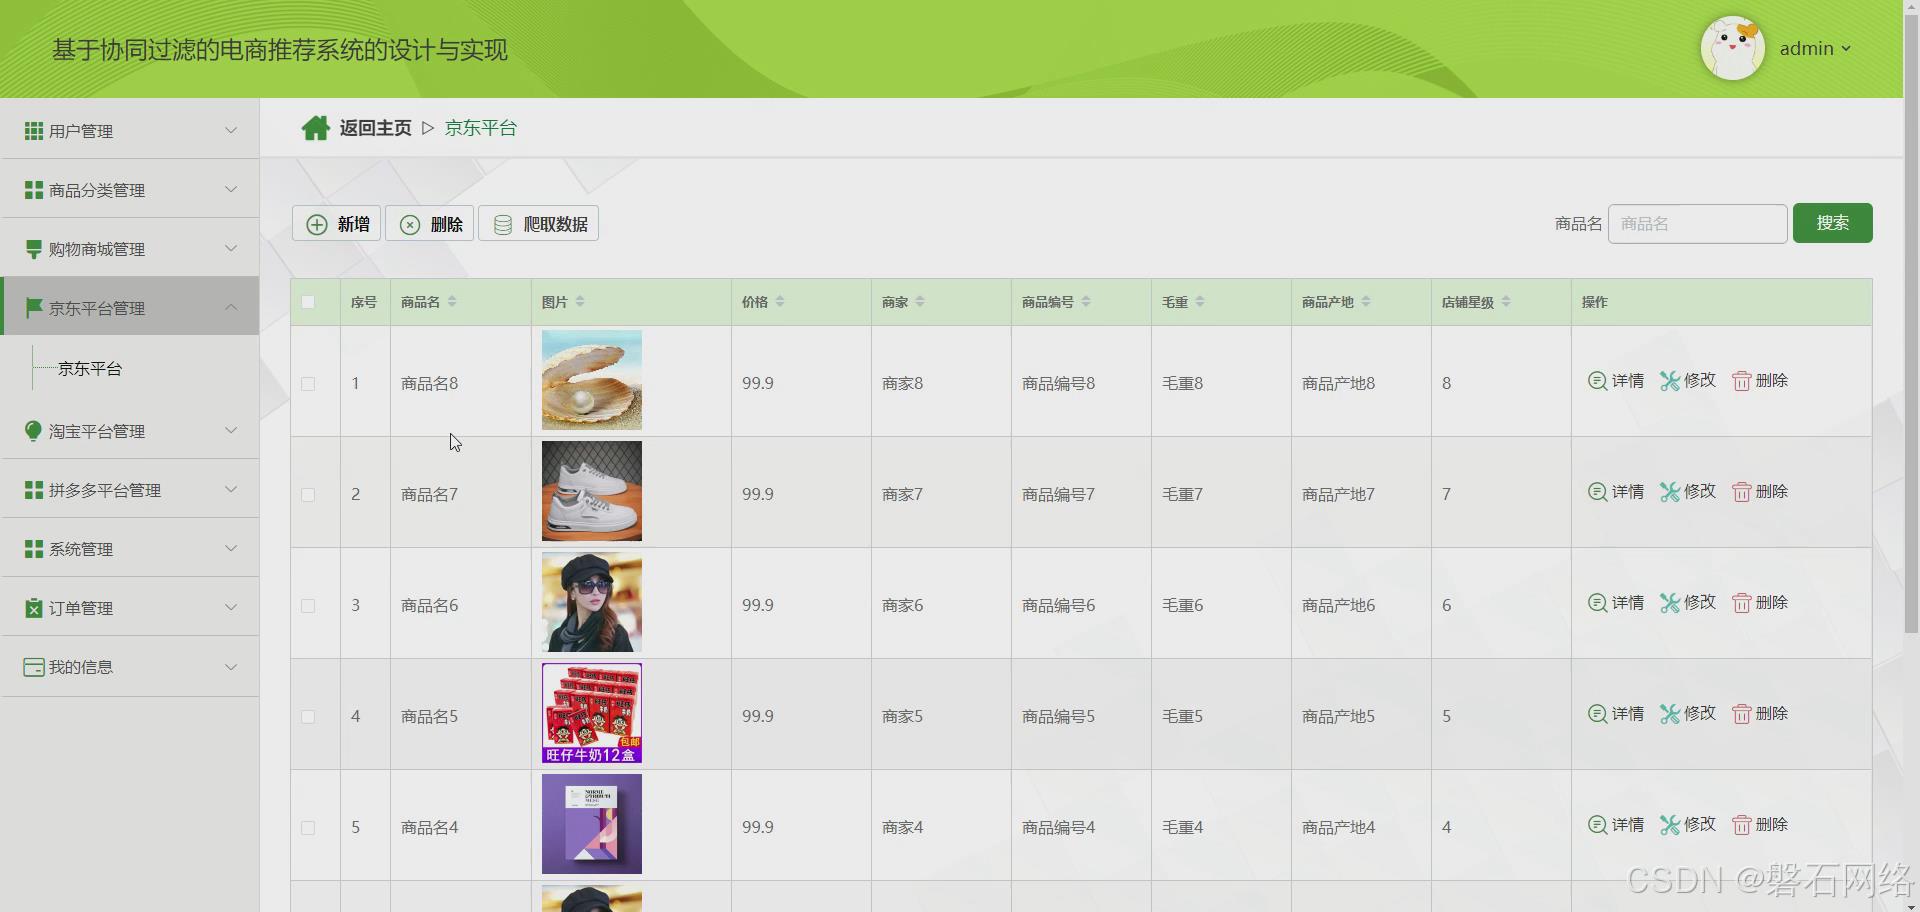Click the 新增 button

pyautogui.click(x=337, y=224)
